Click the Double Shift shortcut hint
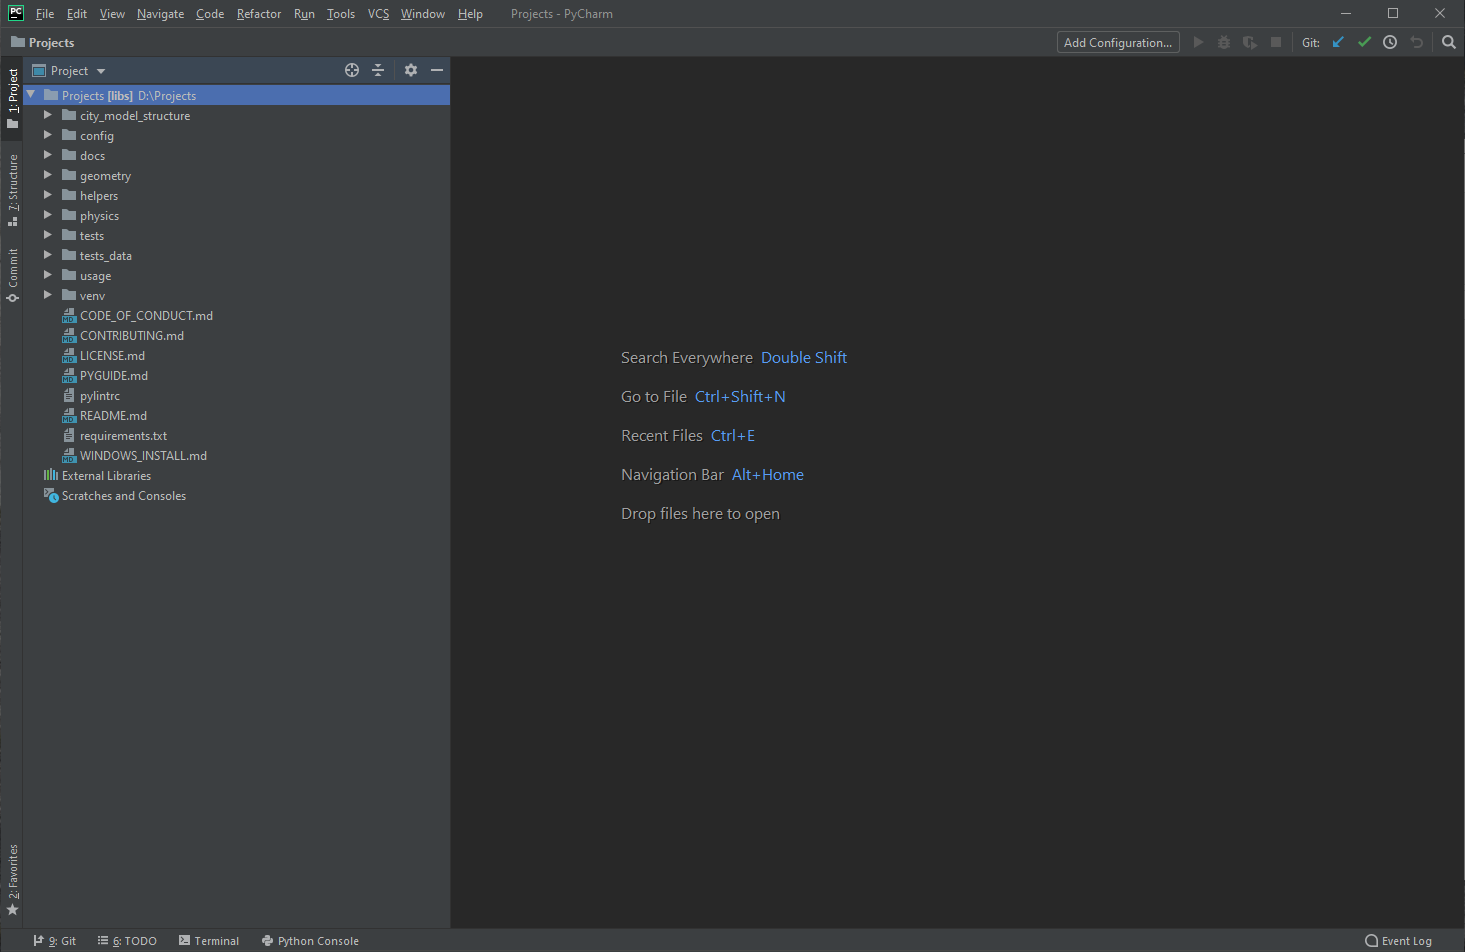 [x=804, y=358]
